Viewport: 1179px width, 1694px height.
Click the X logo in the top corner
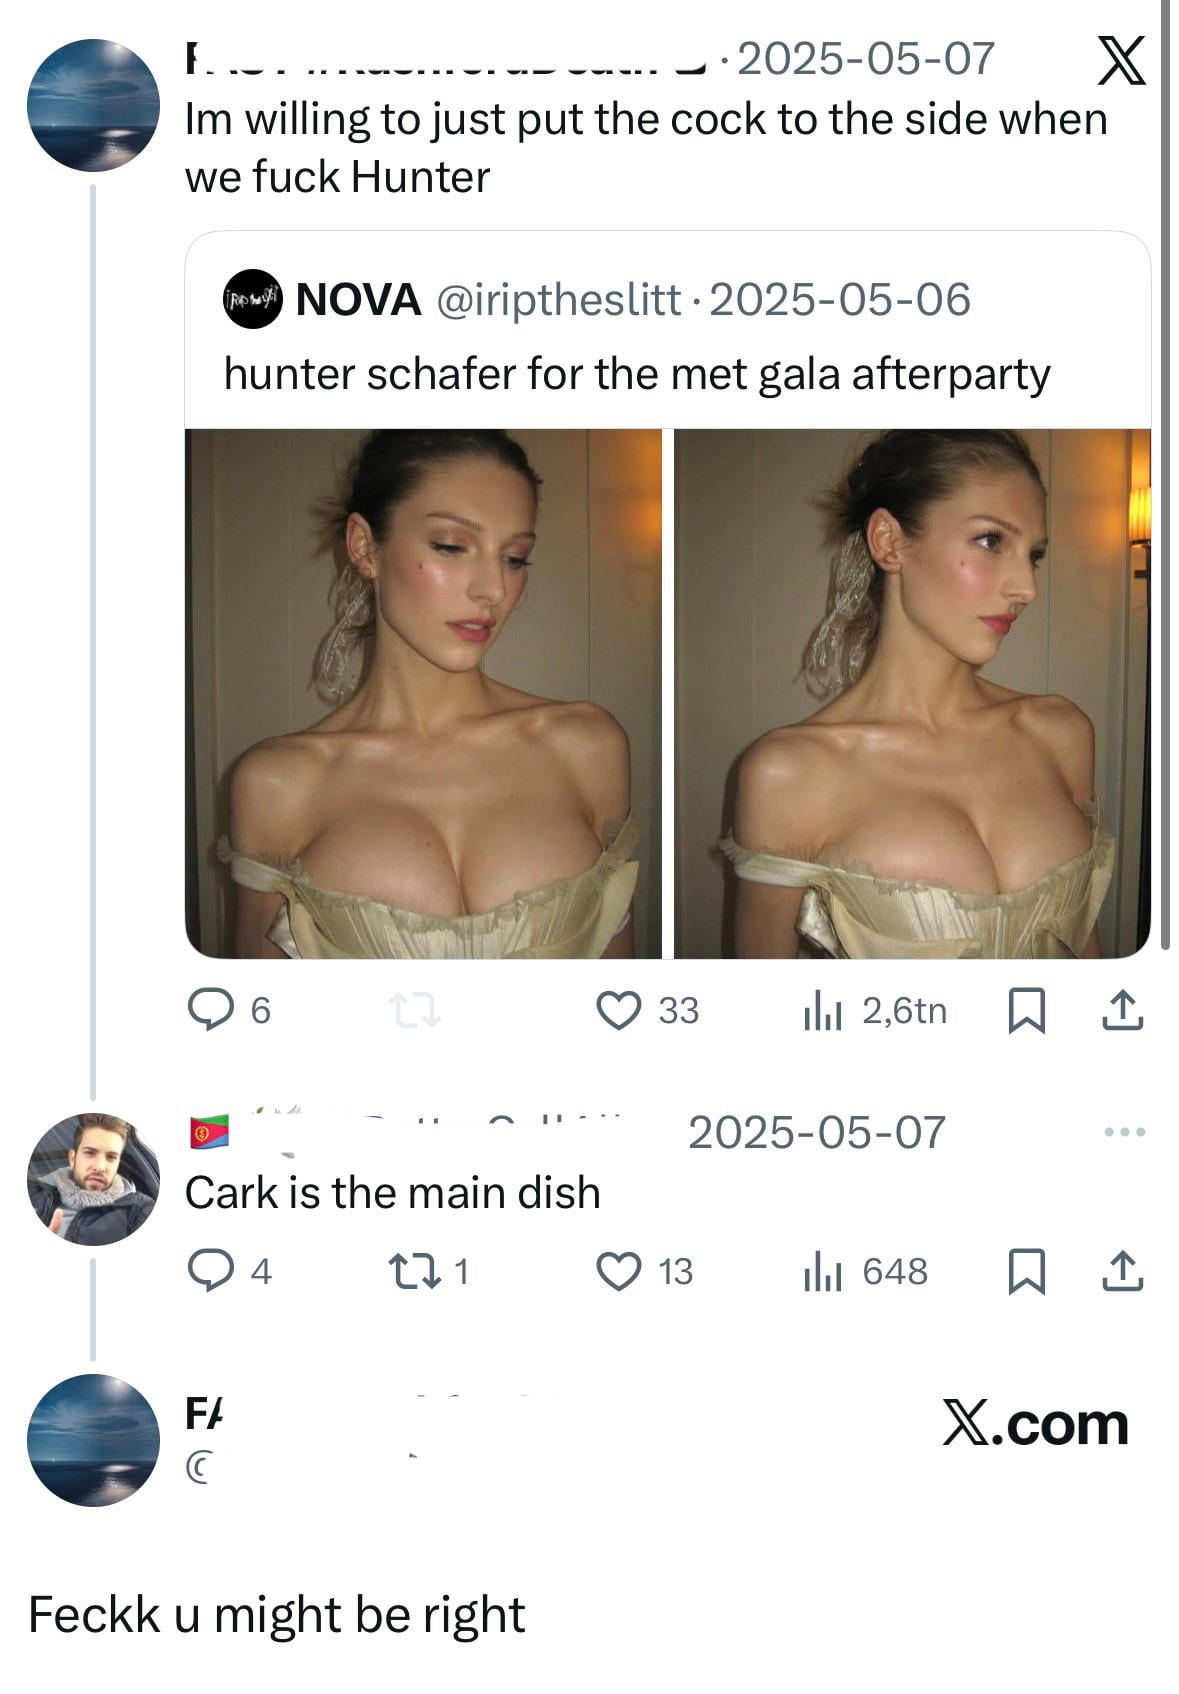point(1122,61)
